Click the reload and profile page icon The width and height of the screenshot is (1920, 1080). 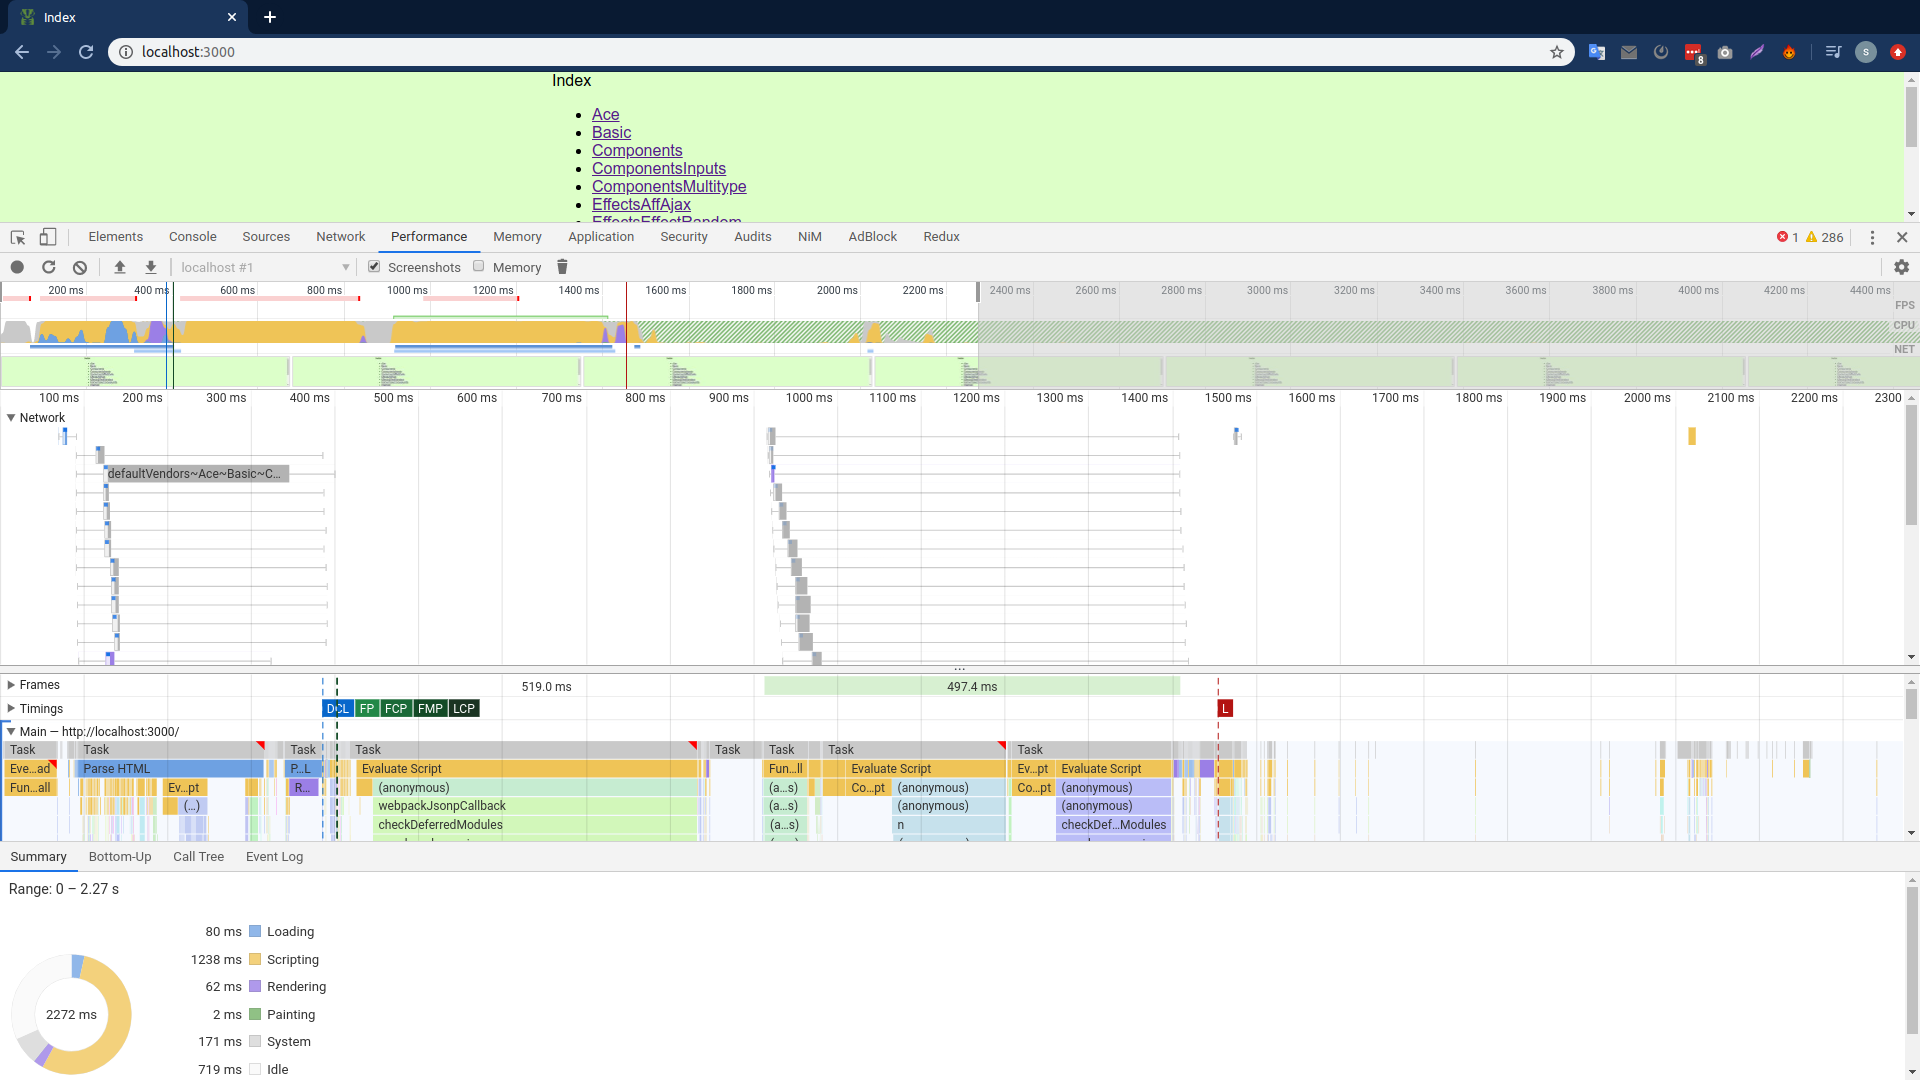[x=48, y=267]
